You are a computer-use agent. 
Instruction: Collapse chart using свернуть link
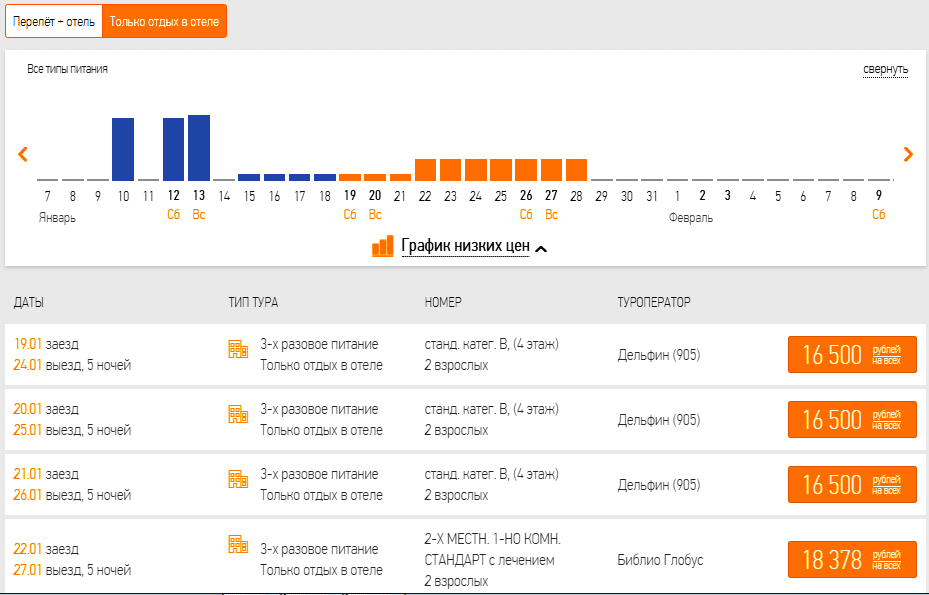(x=885, y=70)
